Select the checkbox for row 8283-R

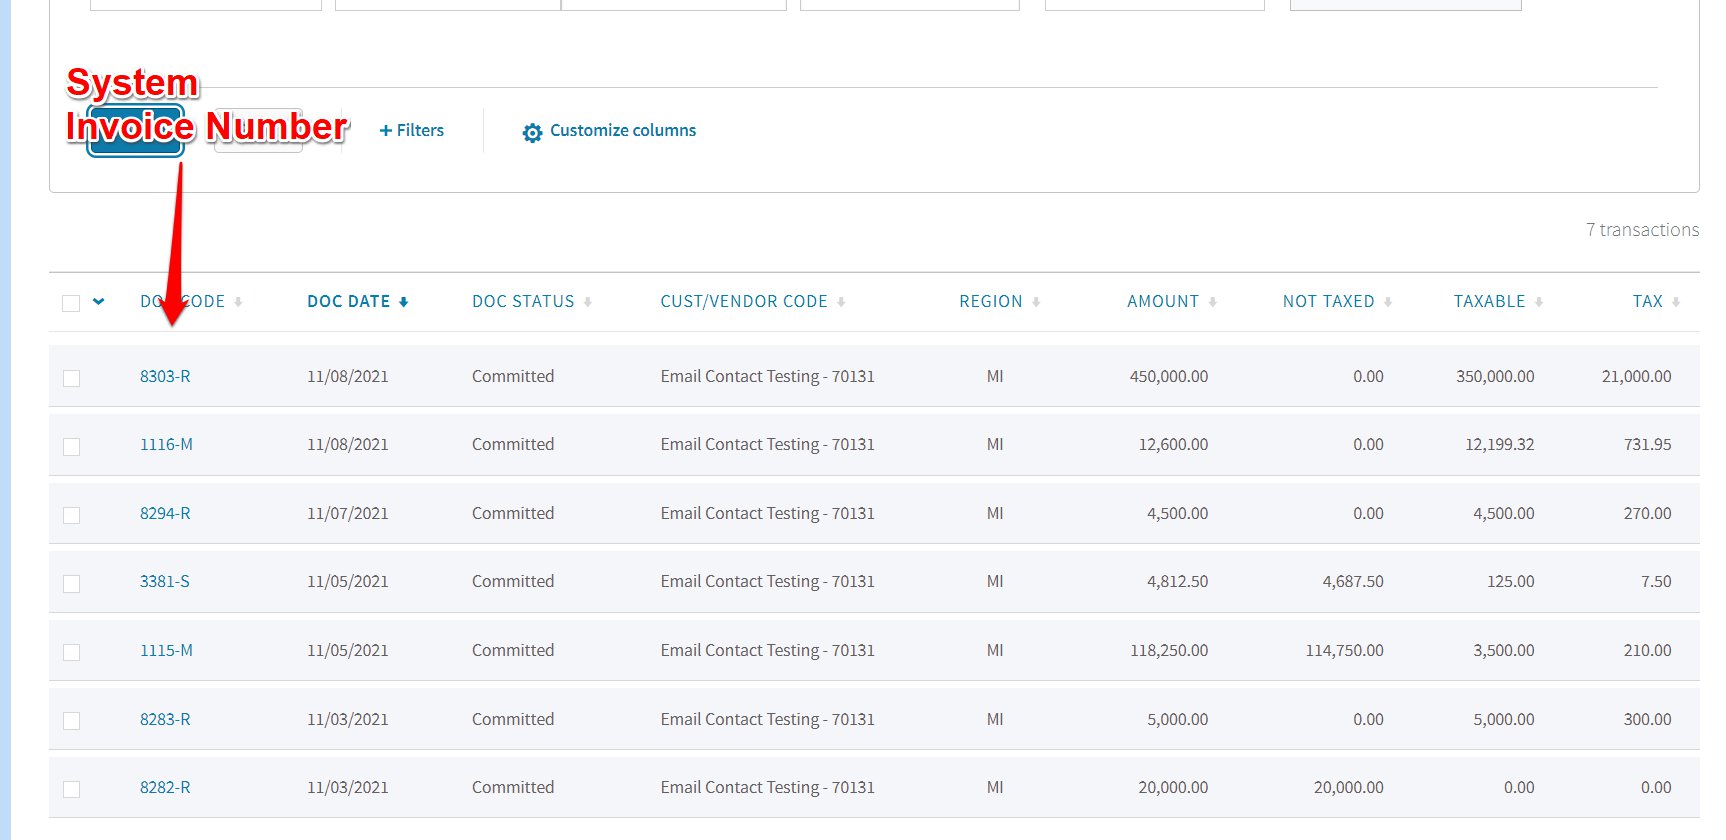point(71,720)
